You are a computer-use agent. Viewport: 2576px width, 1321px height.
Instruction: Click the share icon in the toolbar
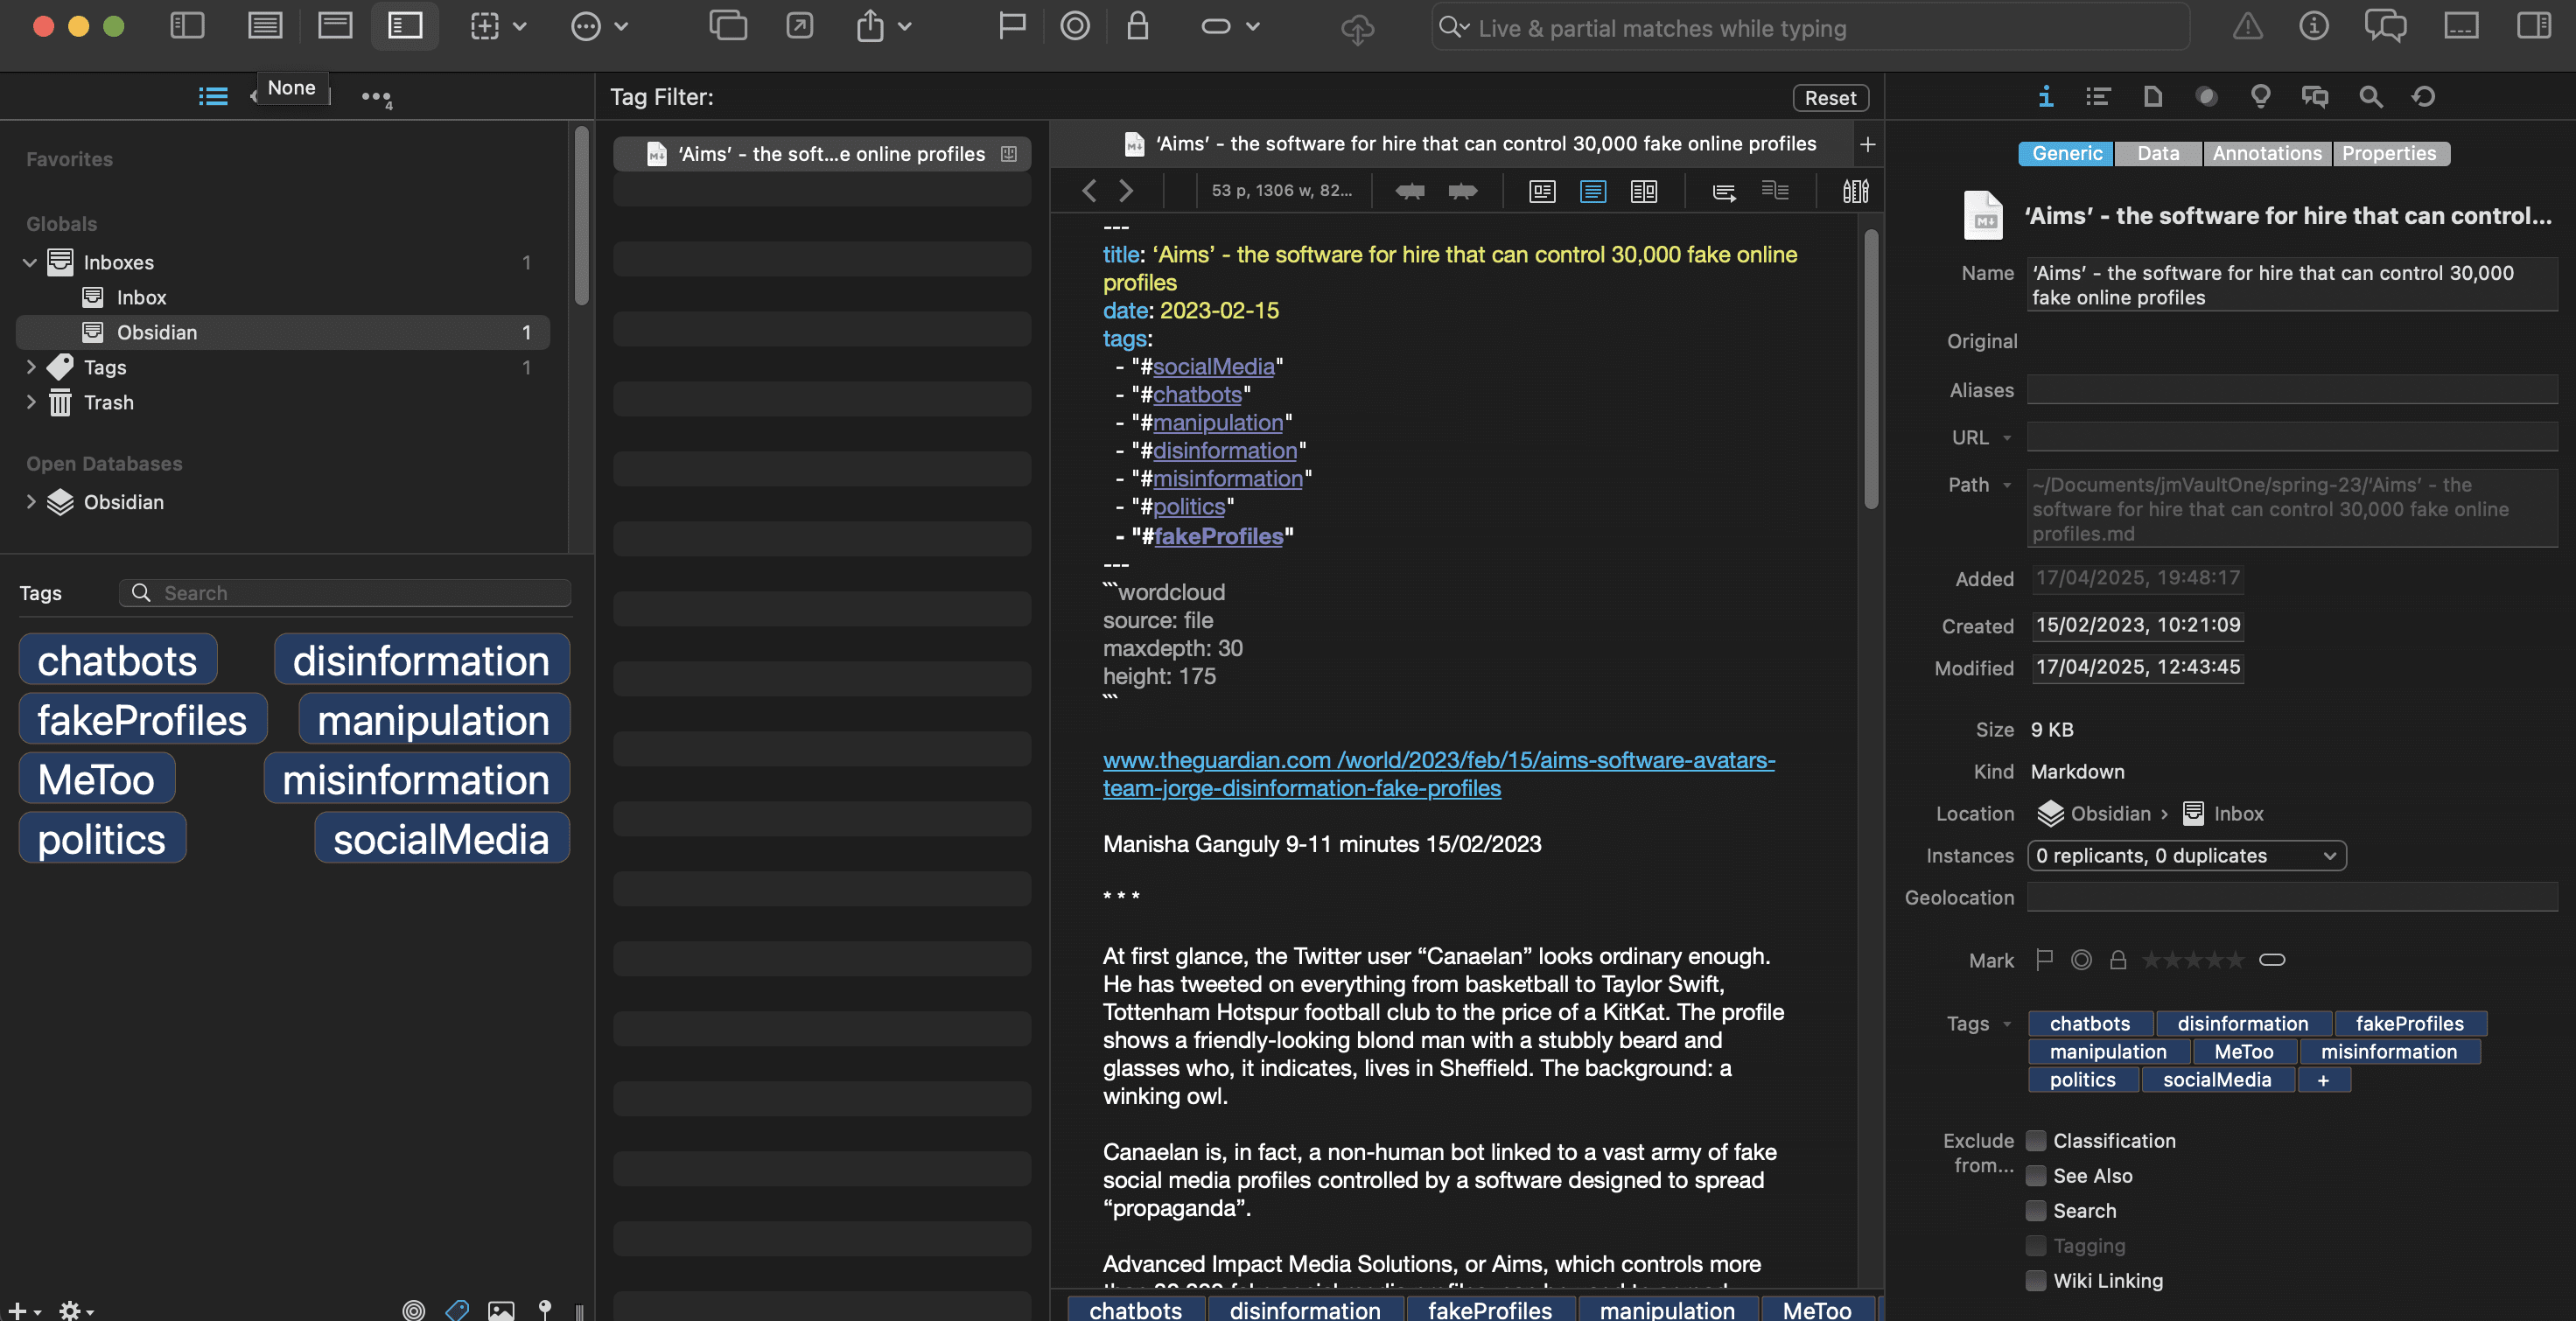tap(870, 26)
